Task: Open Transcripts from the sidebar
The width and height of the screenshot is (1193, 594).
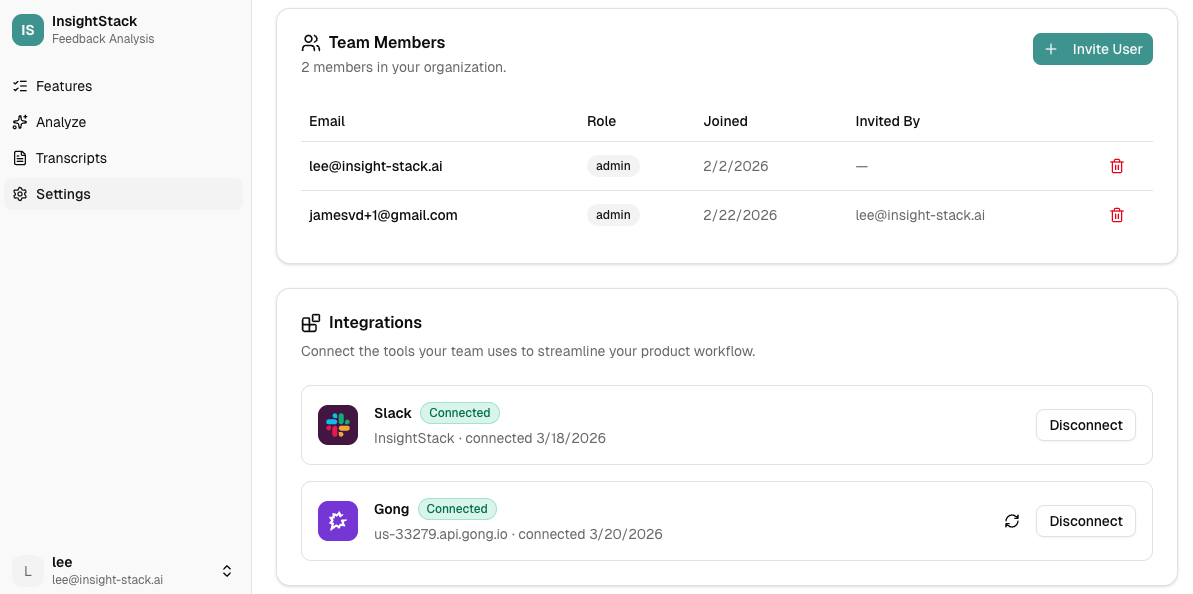Action: coord(71,158)
